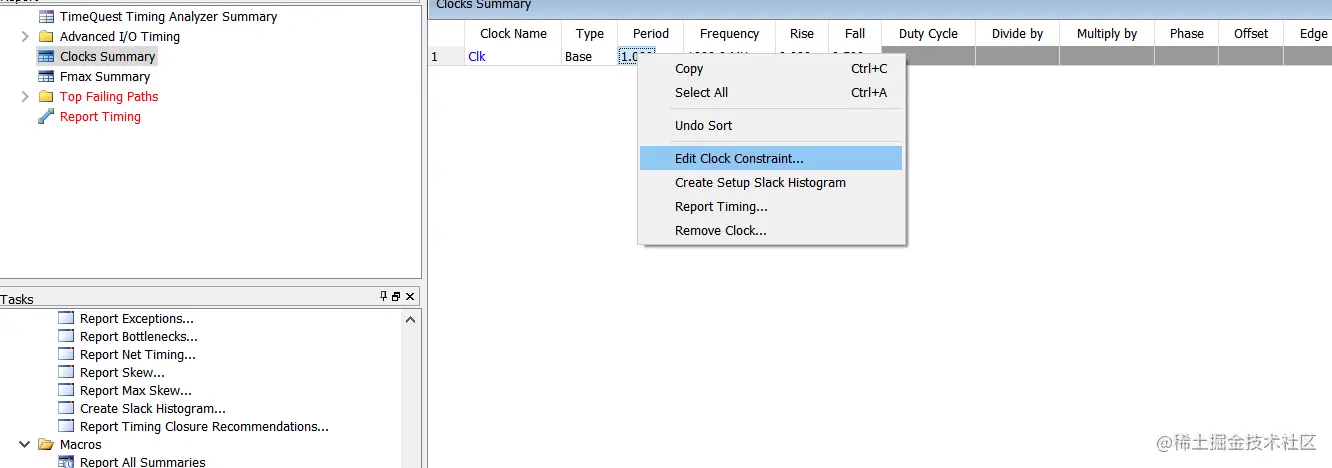This screenshot has width=1332, height=468.
Task: Collapse the Macros folder
Action: (x=25, y=445)
